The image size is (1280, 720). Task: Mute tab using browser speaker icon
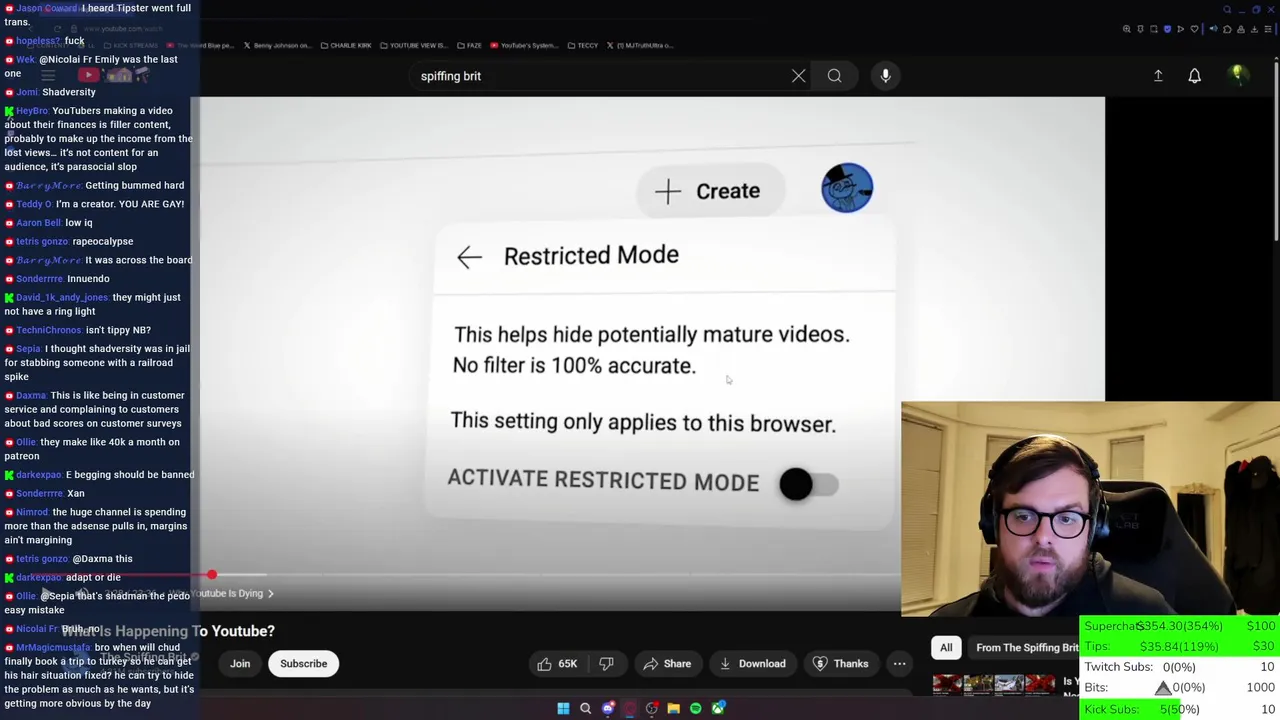pos(1213,29)
